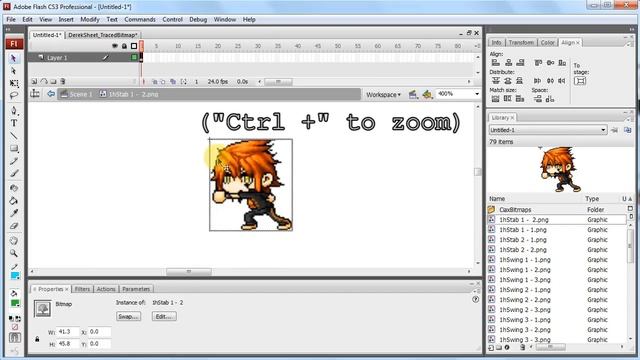Open the timeline panel options menu
The width and height of the screenshot is (640, 360).
coord(477,46)
